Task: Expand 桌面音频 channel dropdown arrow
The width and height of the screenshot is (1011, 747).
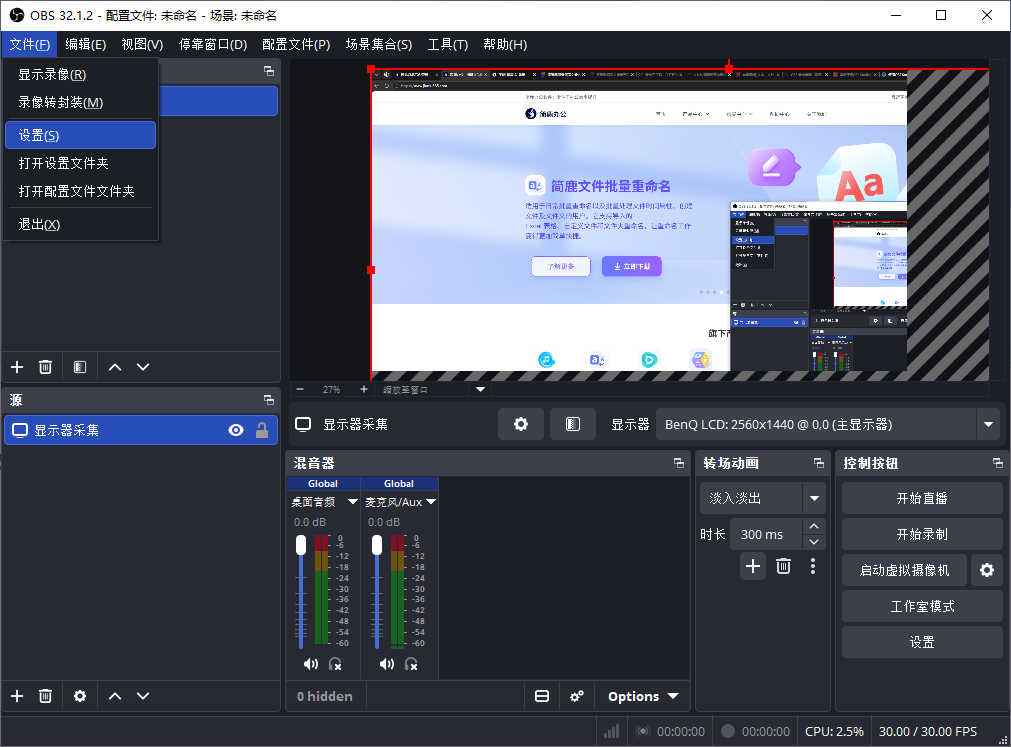Action: pos(353,501)
